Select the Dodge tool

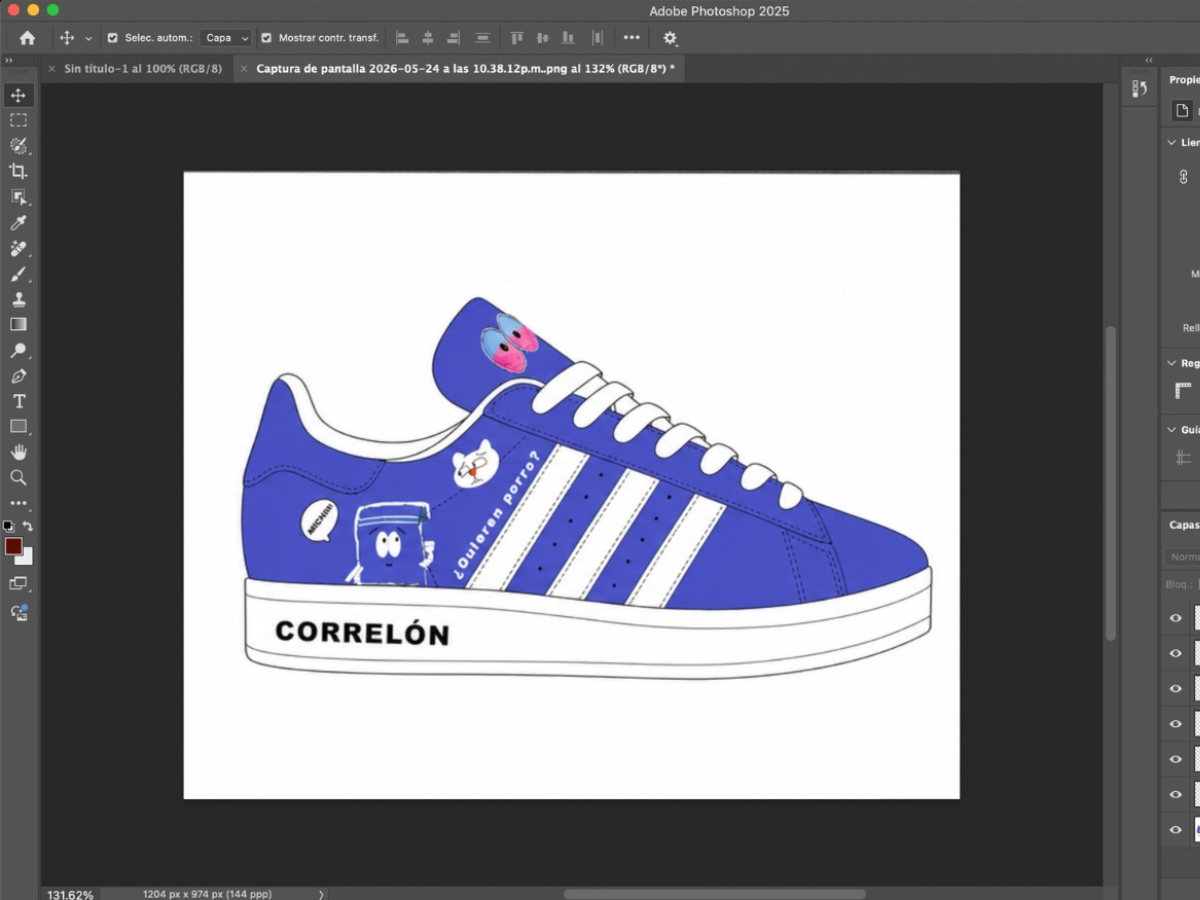tap(18, 350)
